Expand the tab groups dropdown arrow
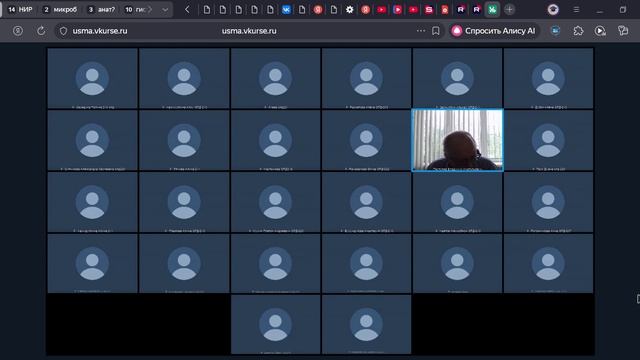 pos(165,9)
